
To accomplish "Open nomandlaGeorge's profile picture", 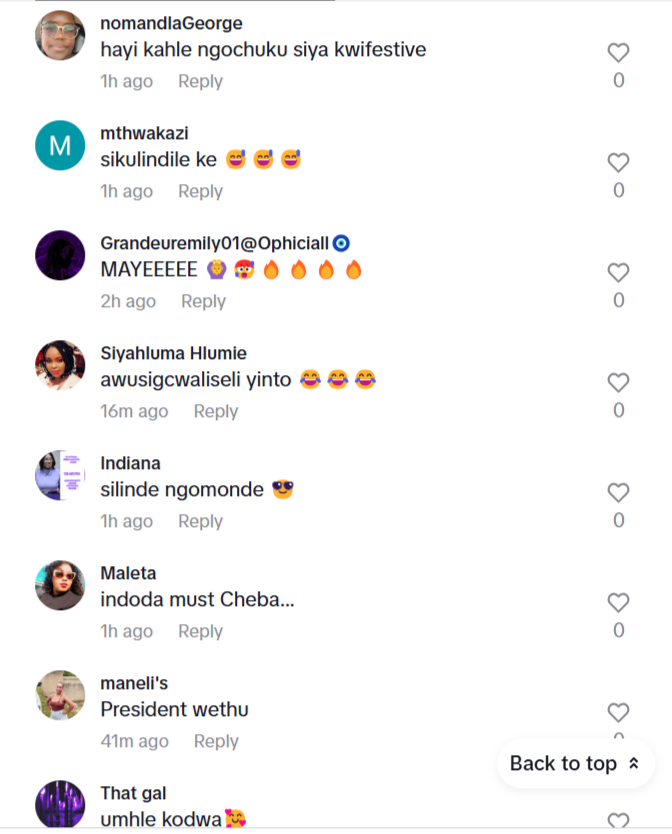I will [x=60, y=36].
